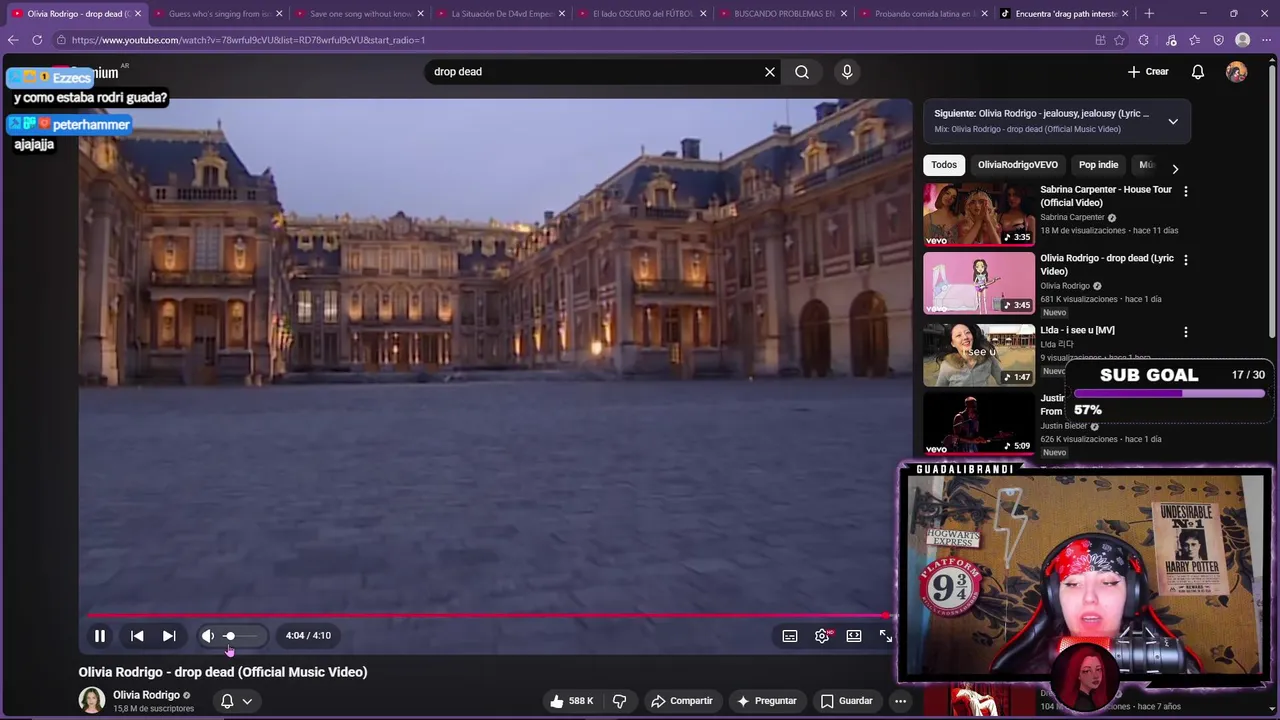Search with voice microphone
1280x720 pixels.
coord(847,72)
